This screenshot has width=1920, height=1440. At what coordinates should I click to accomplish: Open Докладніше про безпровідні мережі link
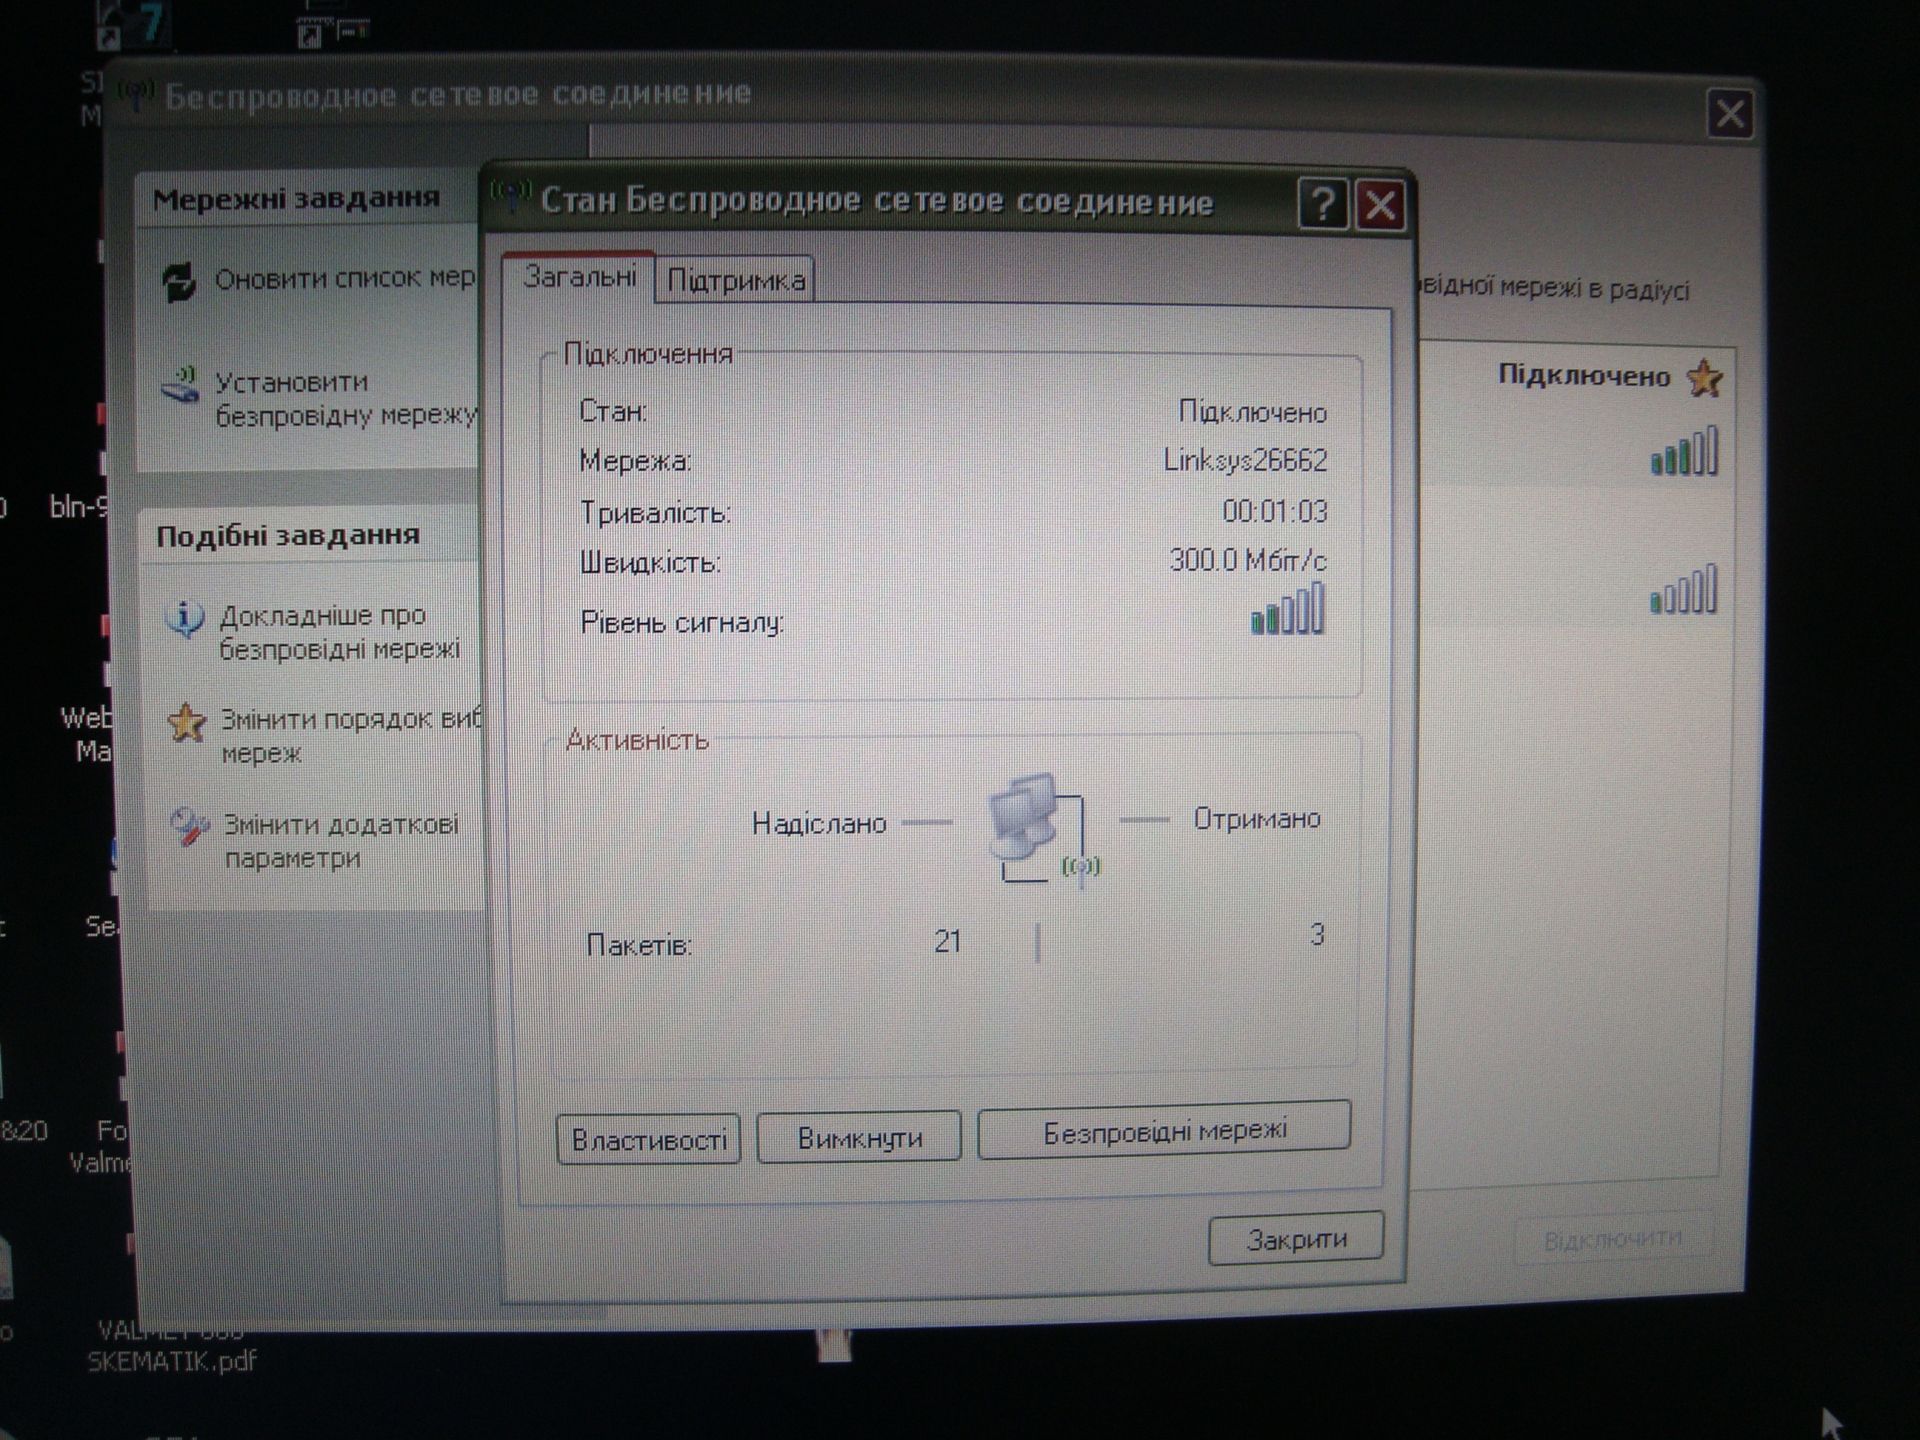pos(339,632)
